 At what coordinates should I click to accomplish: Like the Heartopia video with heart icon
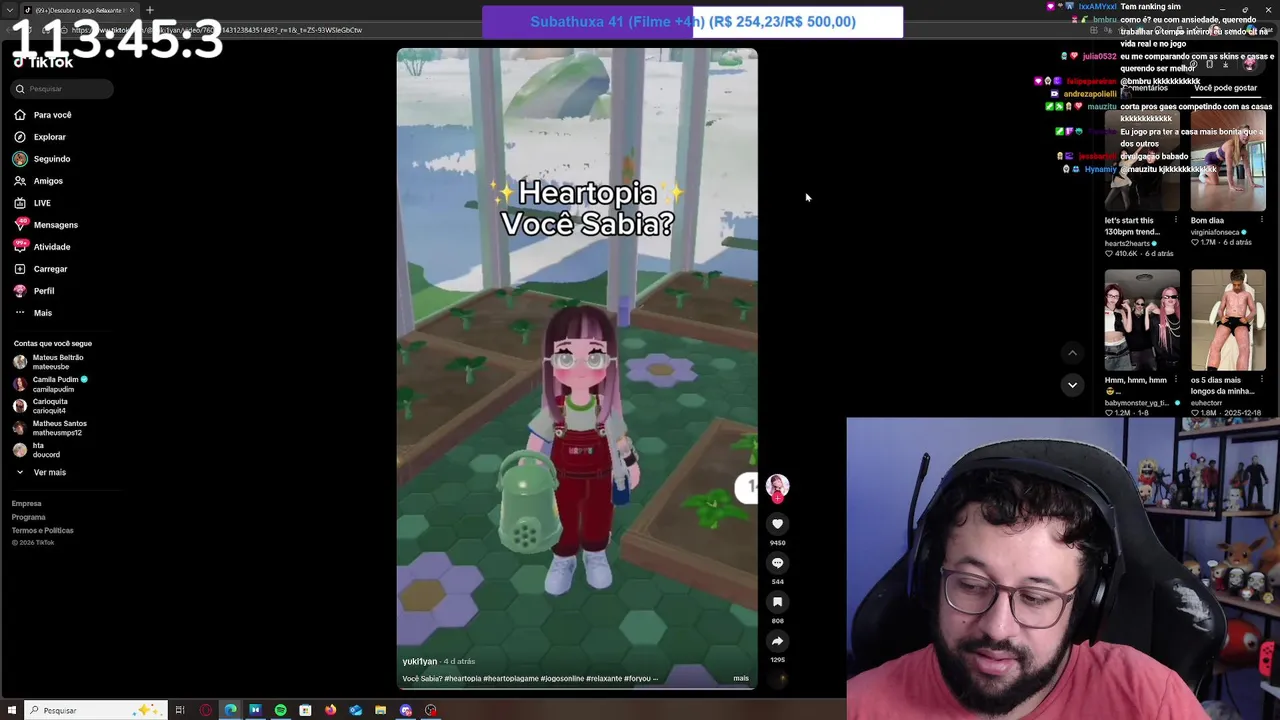tap(777, 524)
